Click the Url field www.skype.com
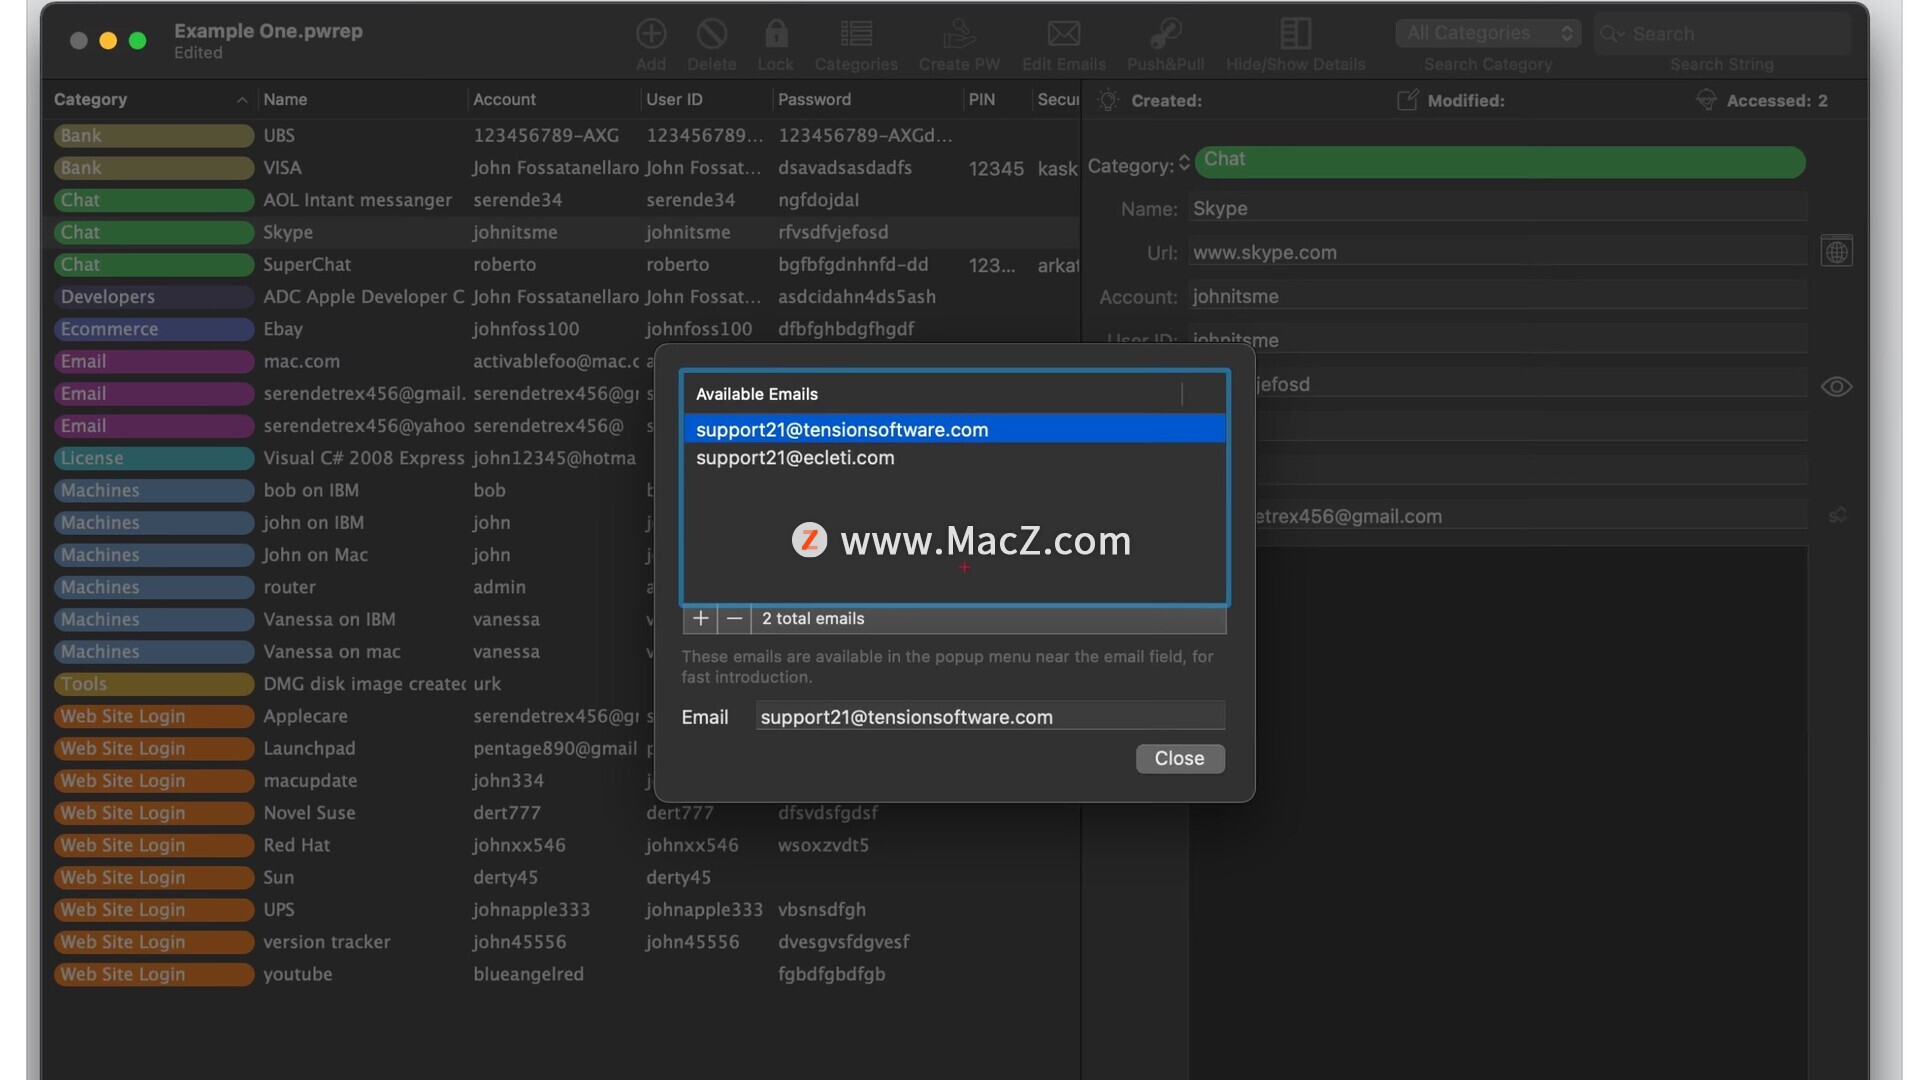The image size is (1920, 1080). click(1498, 252)
